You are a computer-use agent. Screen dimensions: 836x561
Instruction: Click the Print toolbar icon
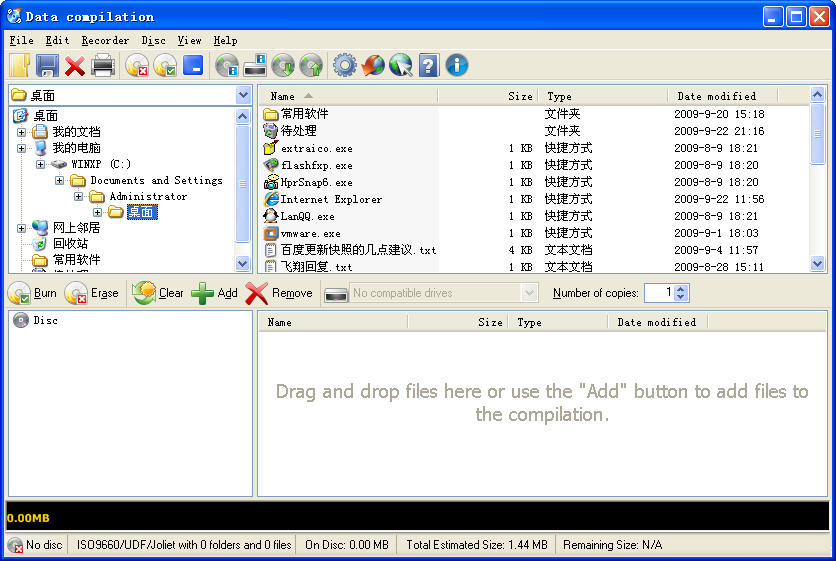click(x=103, y=66)
